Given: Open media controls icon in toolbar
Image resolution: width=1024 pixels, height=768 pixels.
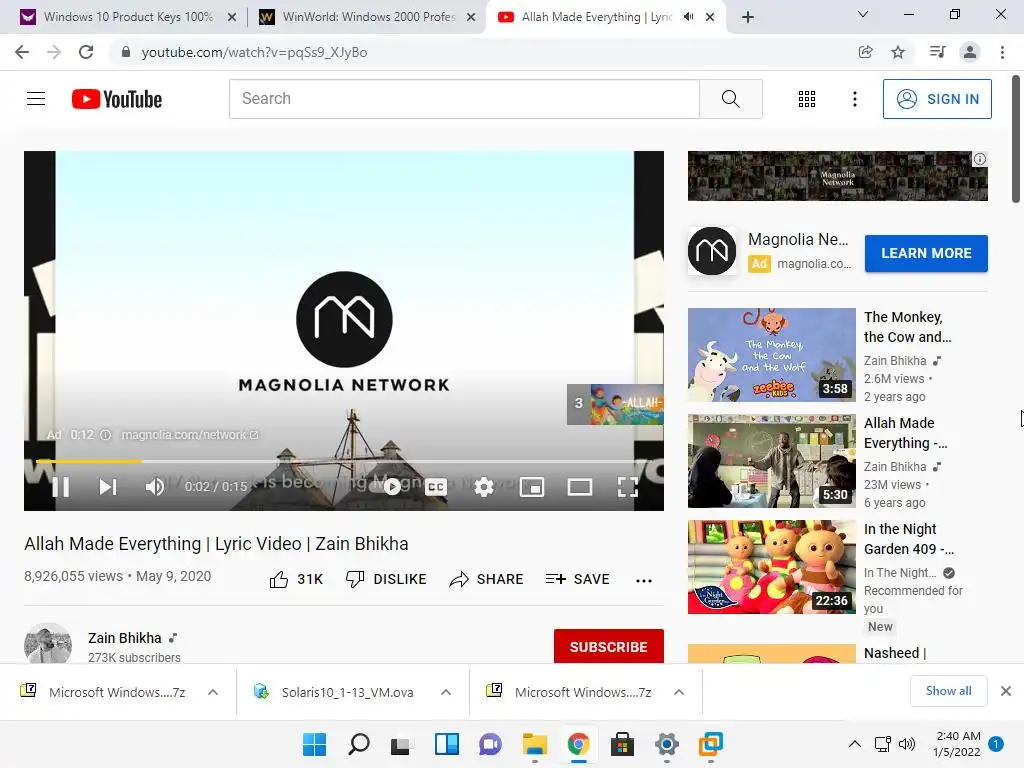Looking at the screenshot, I should 937,52.
